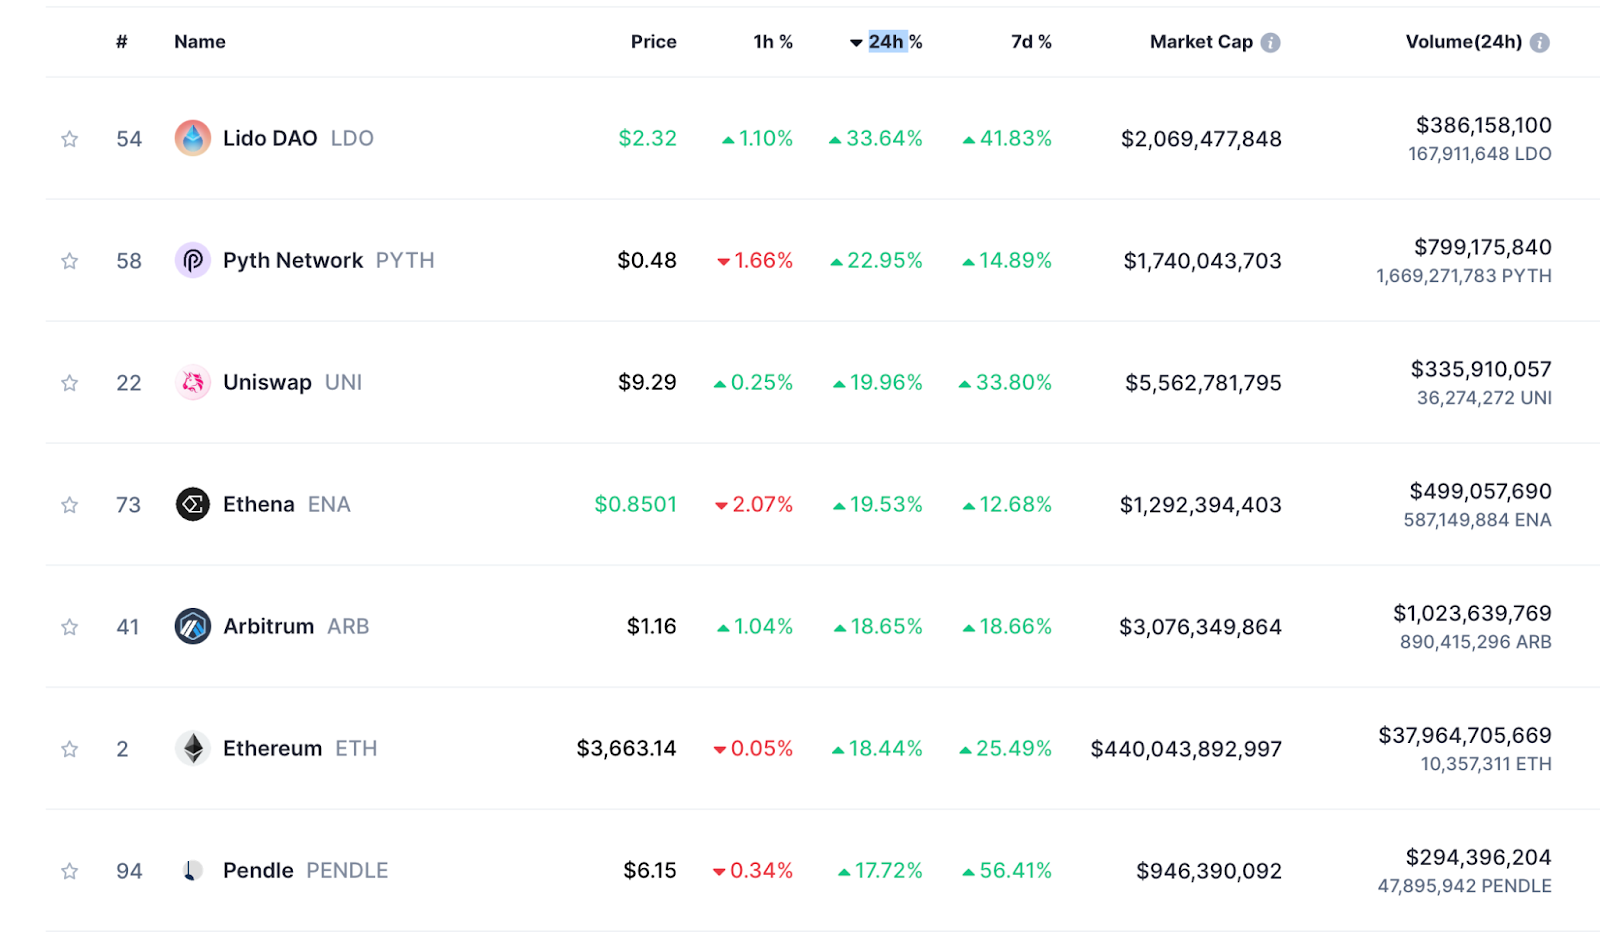Click Lido DAO price $2.32
Image resolution: width=1600 pixels, height=943 pixels.
point(647,138)
